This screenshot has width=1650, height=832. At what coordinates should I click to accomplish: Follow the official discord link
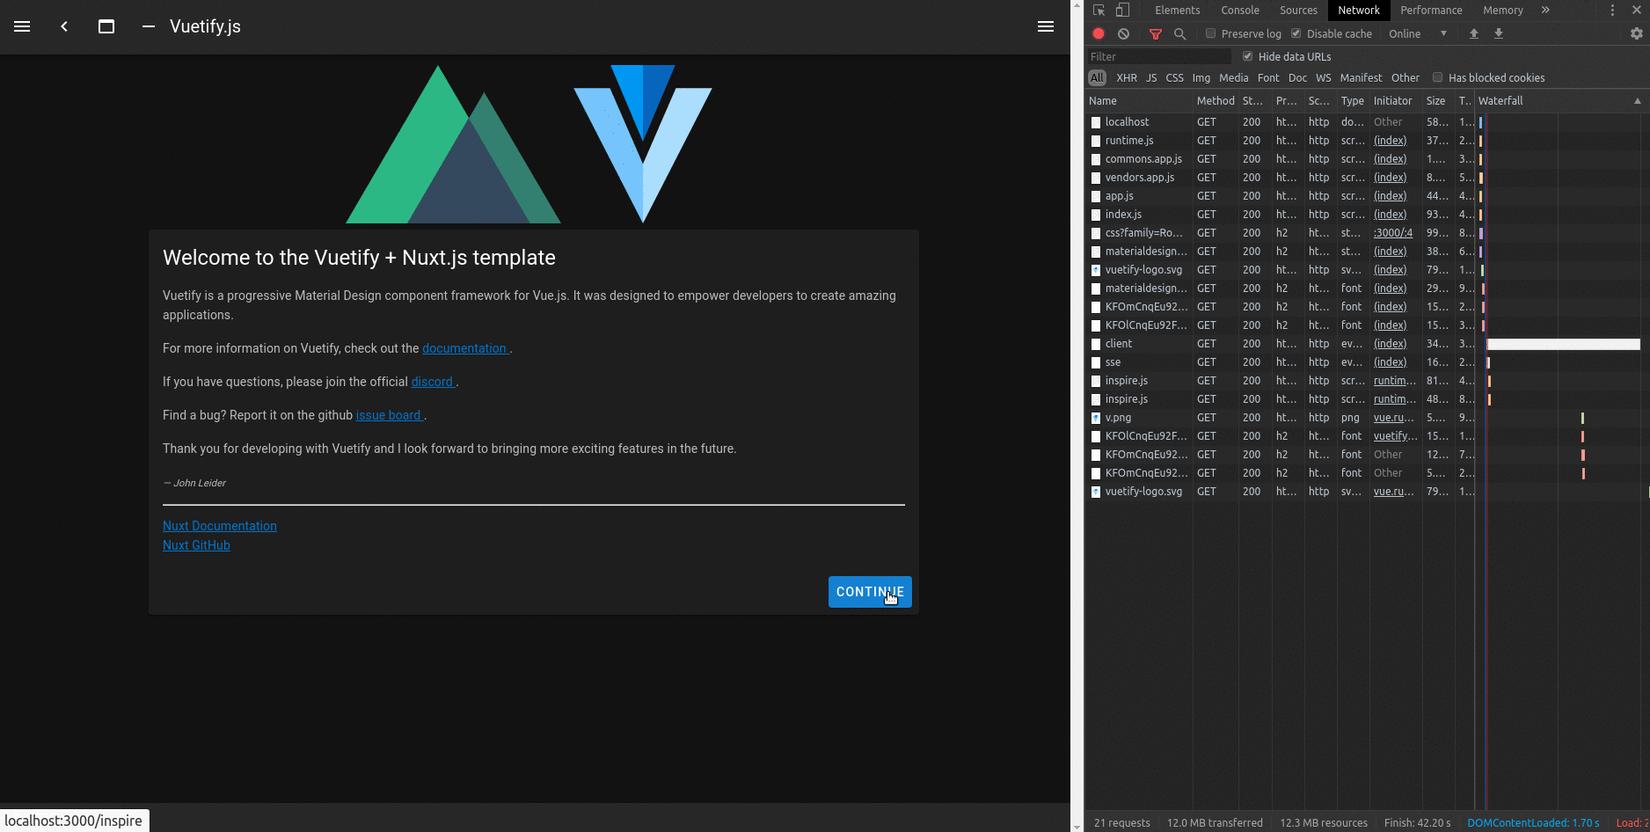click(434, 382)
